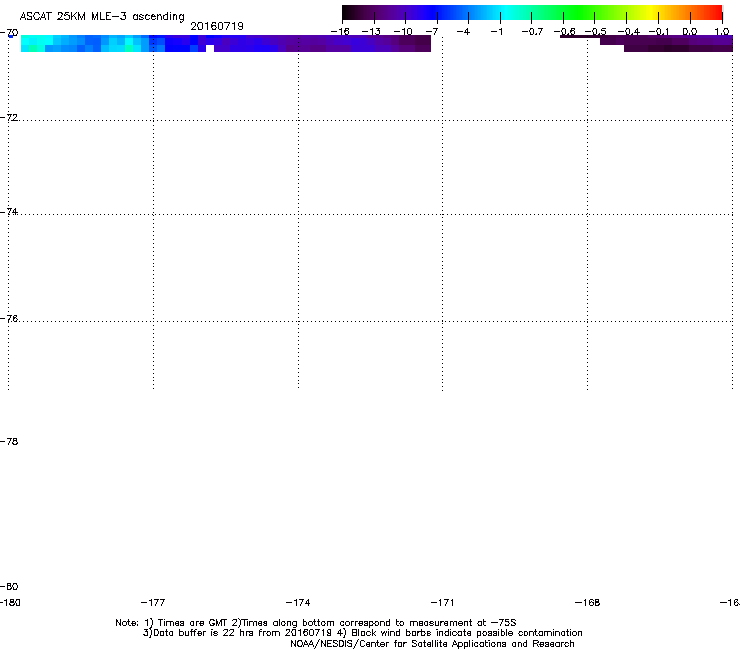Click the -168 longitude label
The height and width of the screenshot is (650, 740).
pos(587,602)
